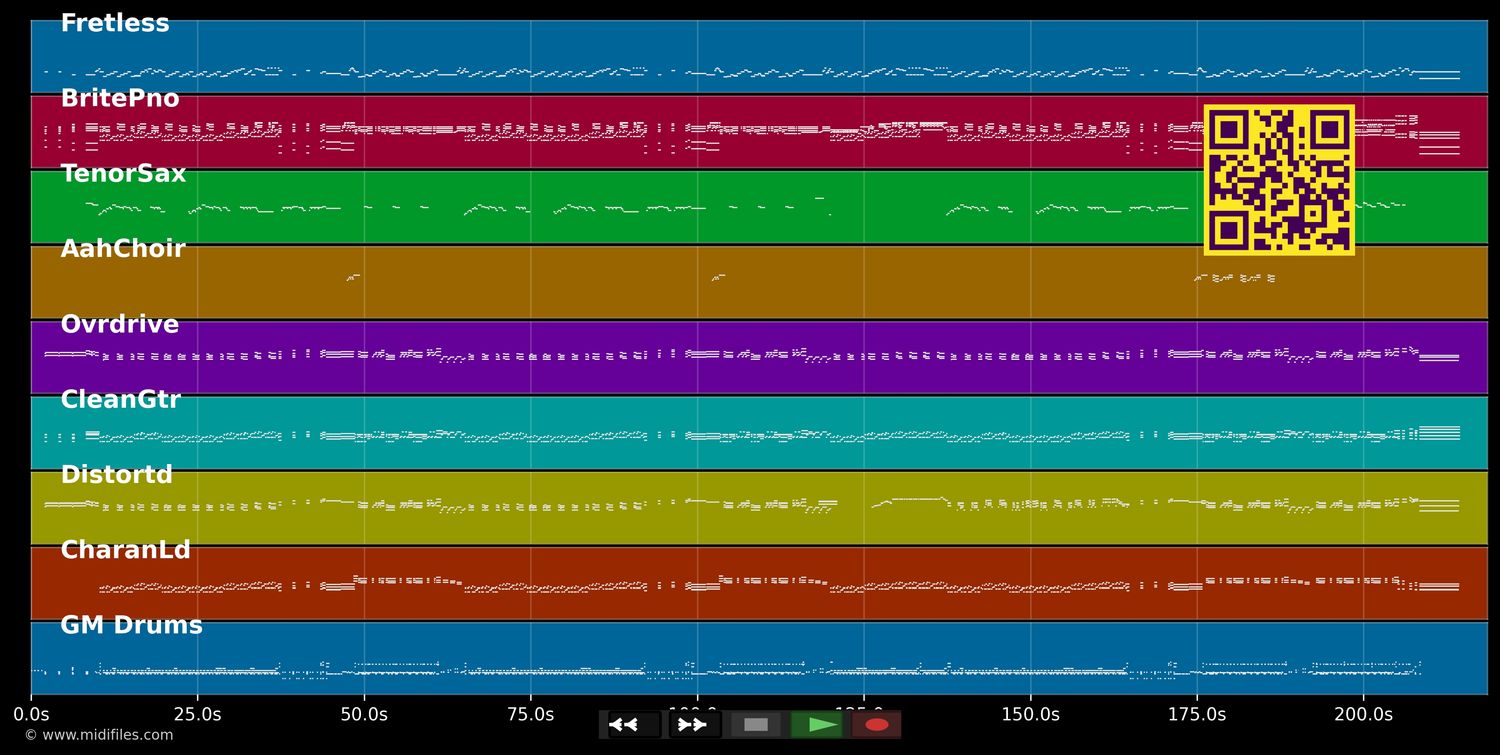Select the CharanLd track label

(125, 550)
